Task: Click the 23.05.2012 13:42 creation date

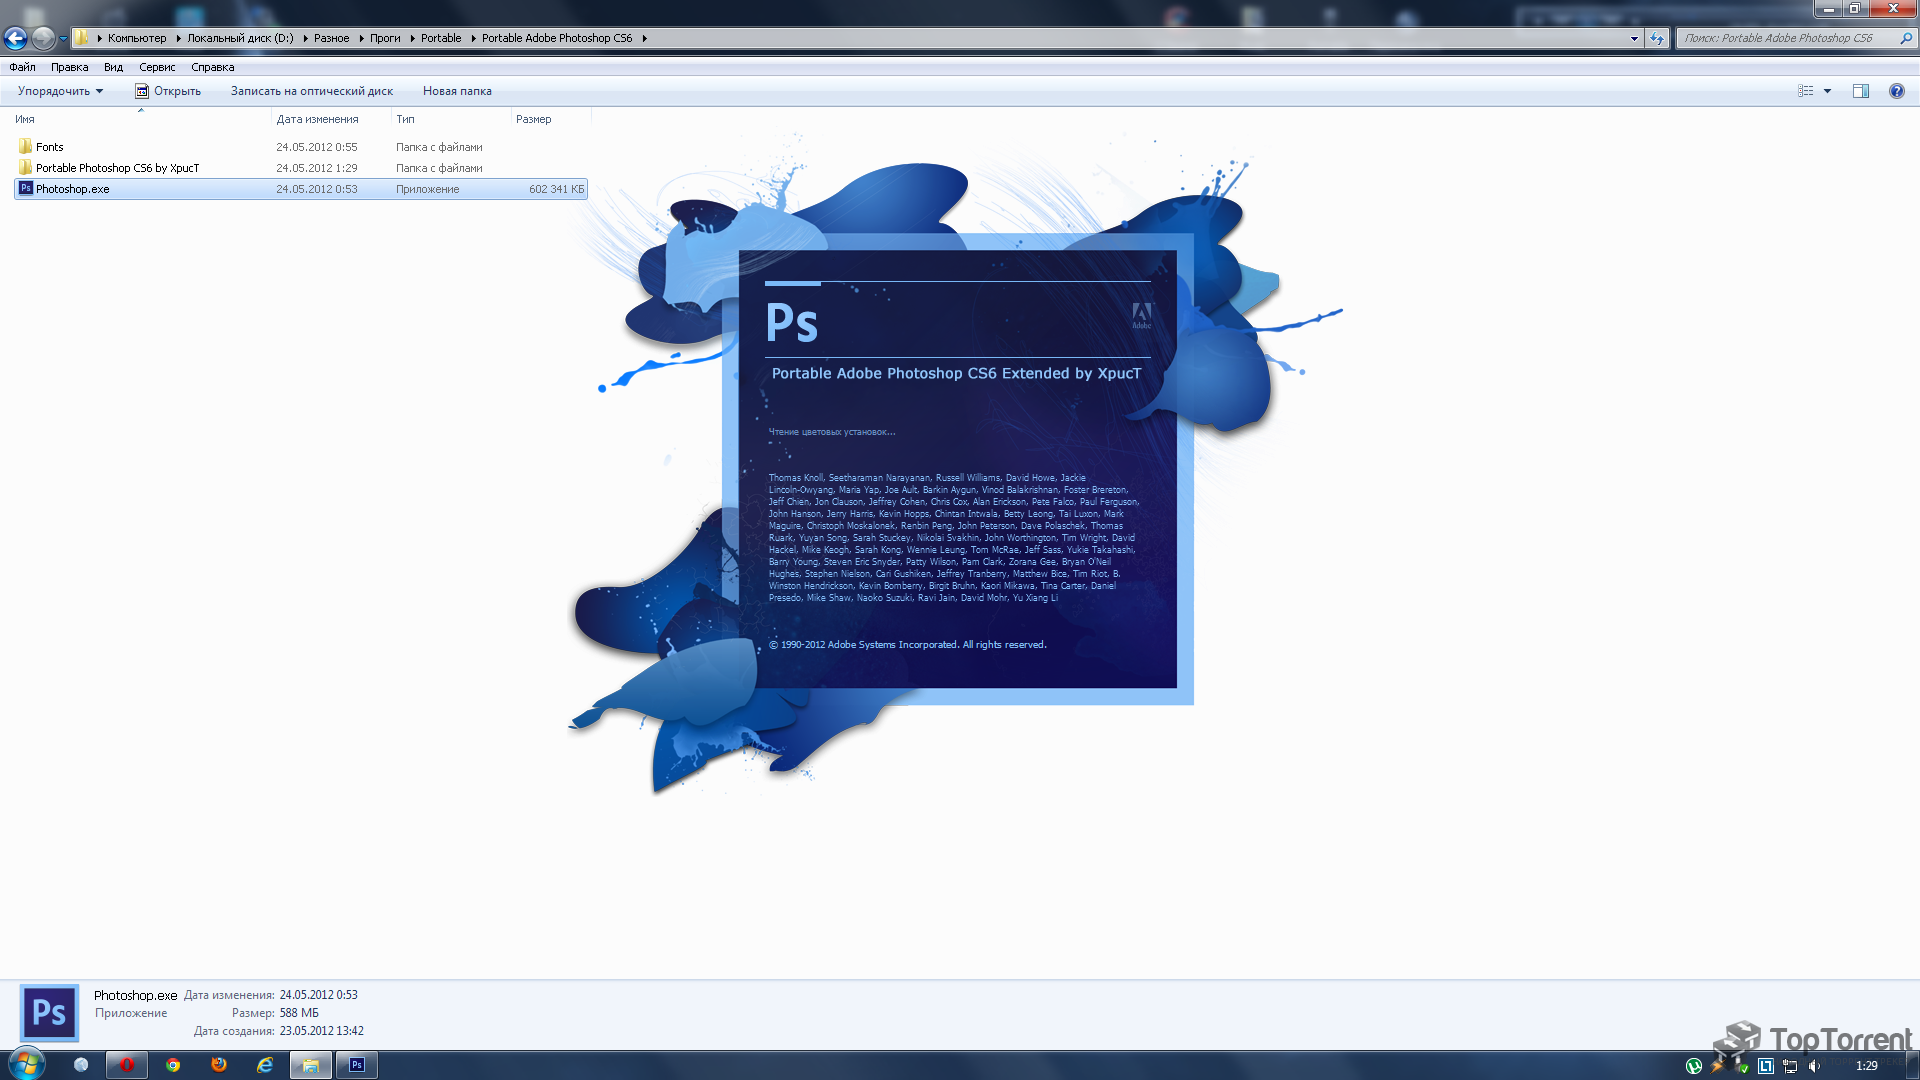Action: [x=321, y=1031]
